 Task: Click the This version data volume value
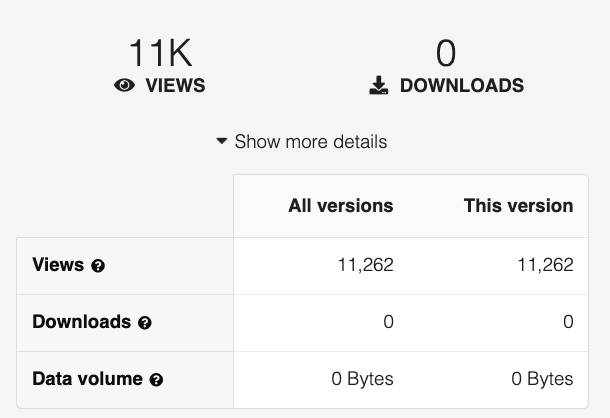(x=542, y=379)
